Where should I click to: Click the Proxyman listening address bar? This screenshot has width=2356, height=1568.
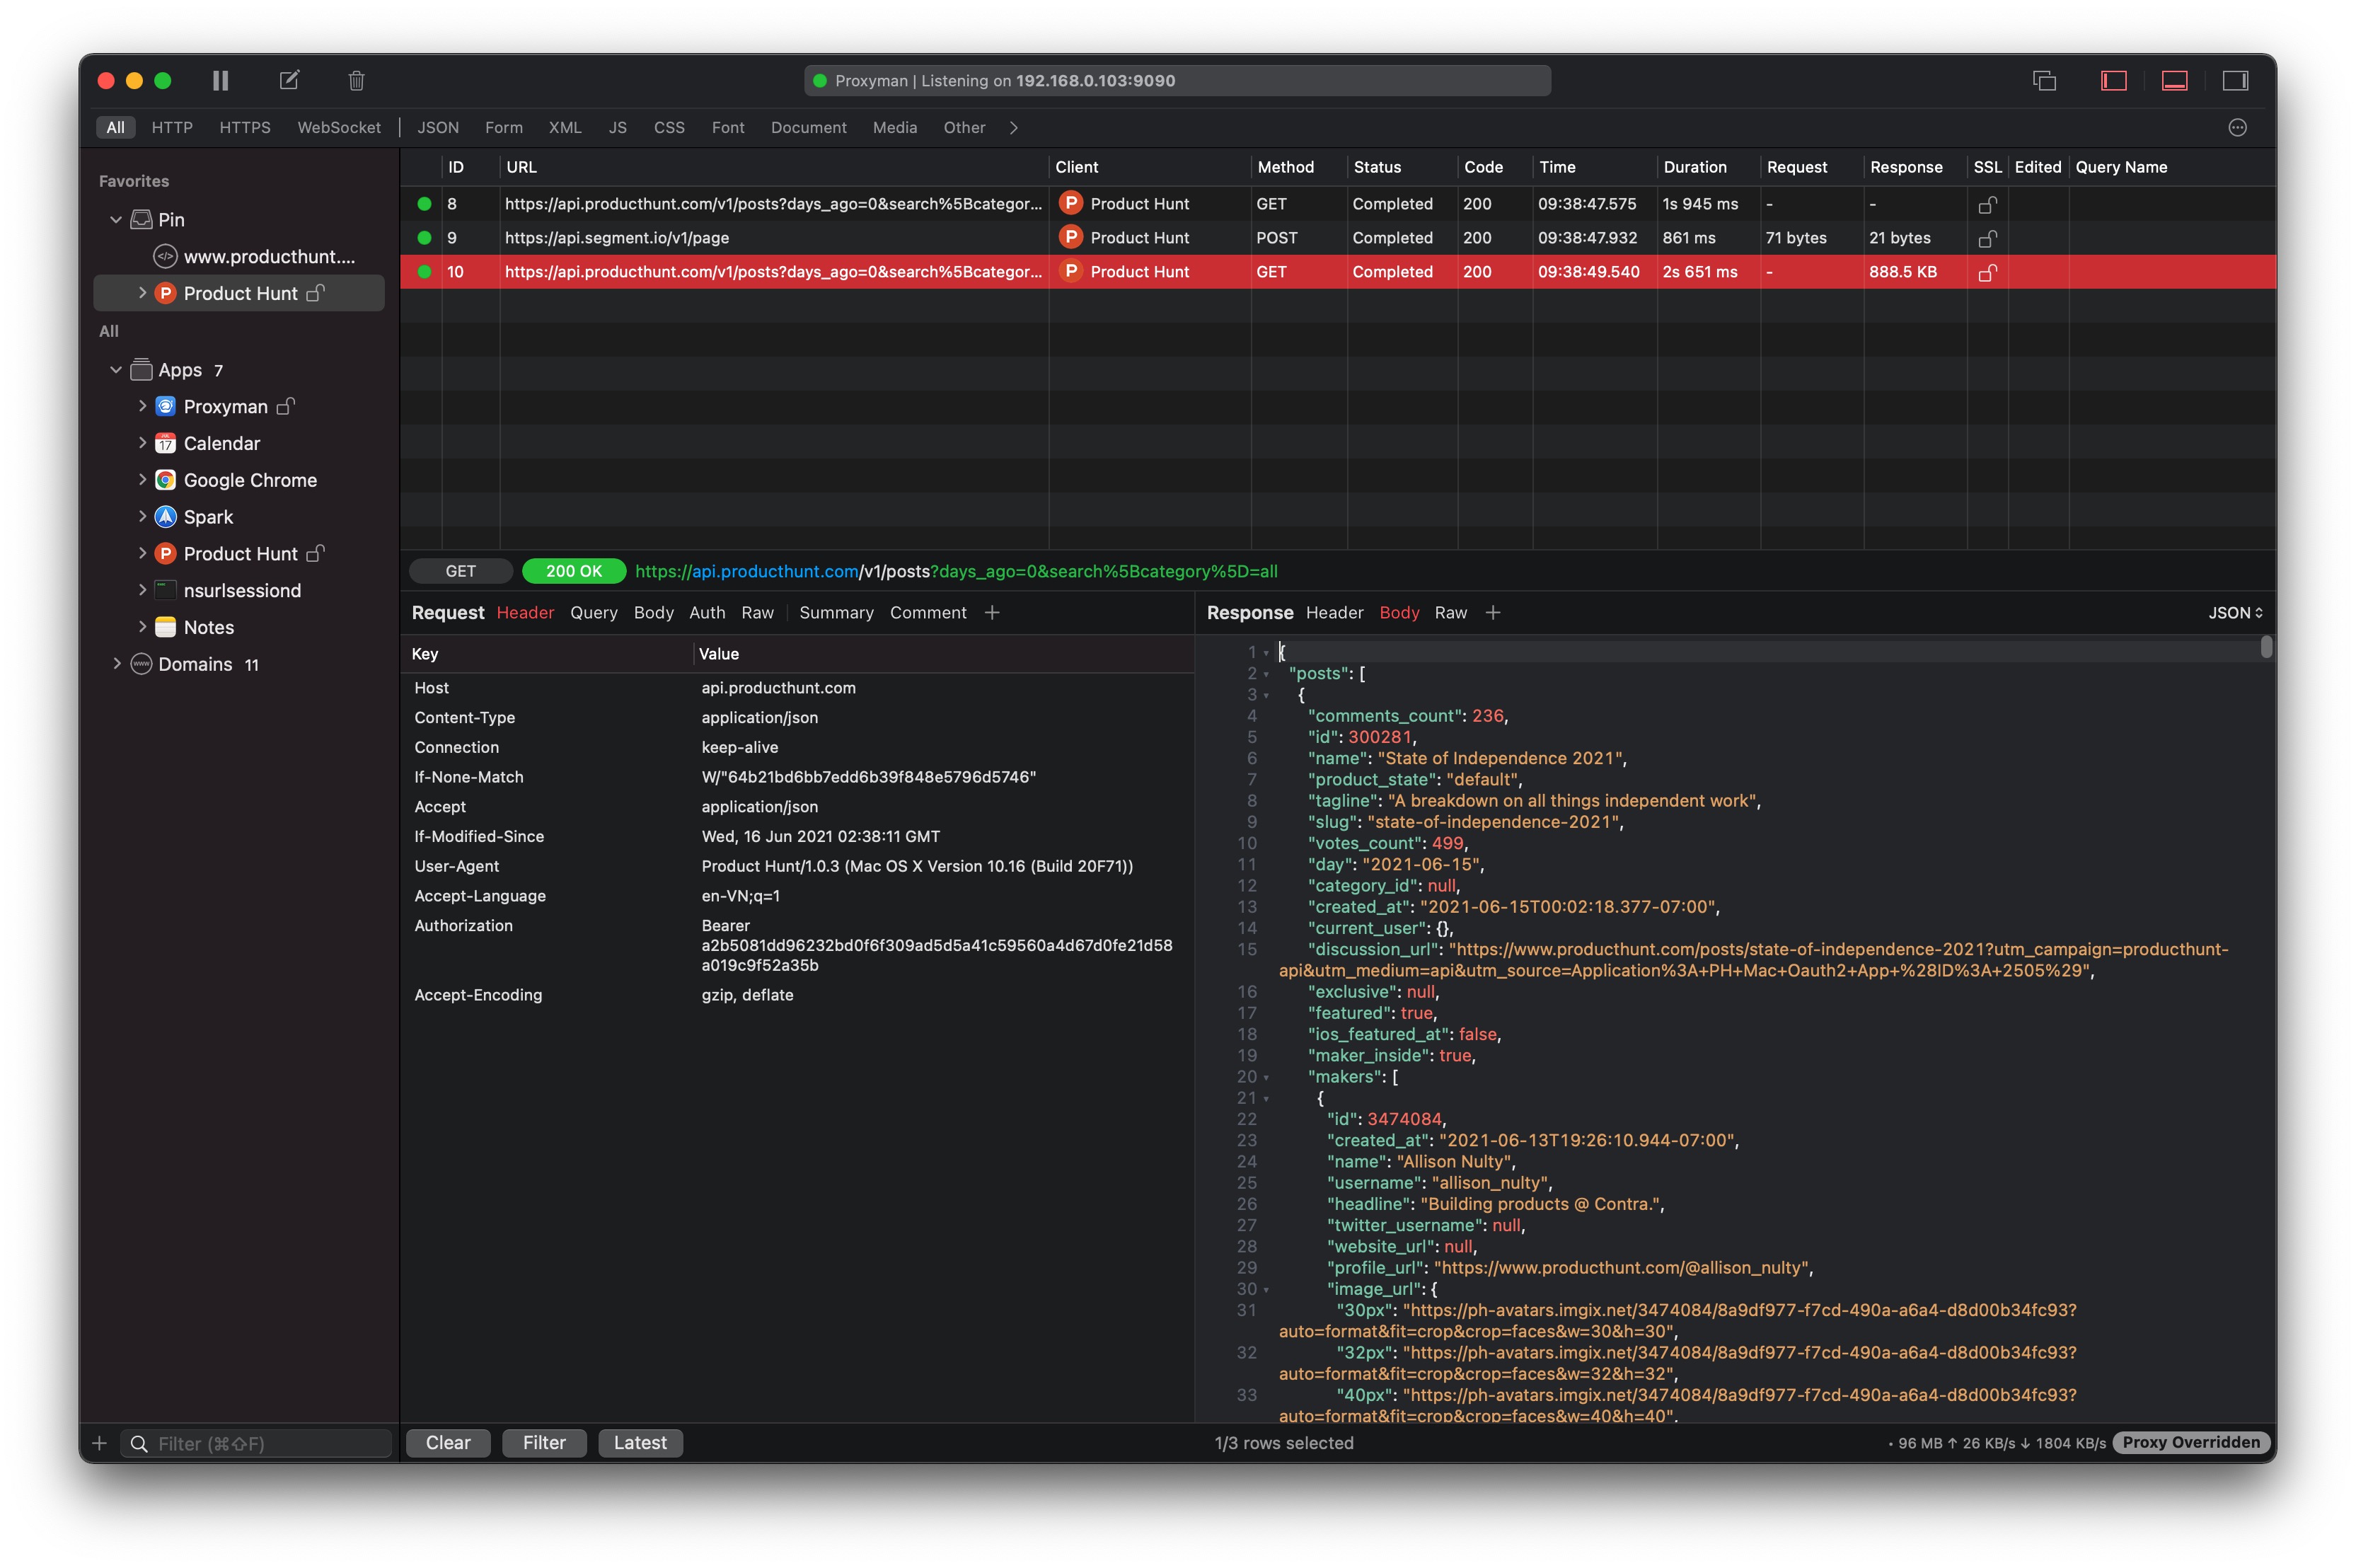1177,81
